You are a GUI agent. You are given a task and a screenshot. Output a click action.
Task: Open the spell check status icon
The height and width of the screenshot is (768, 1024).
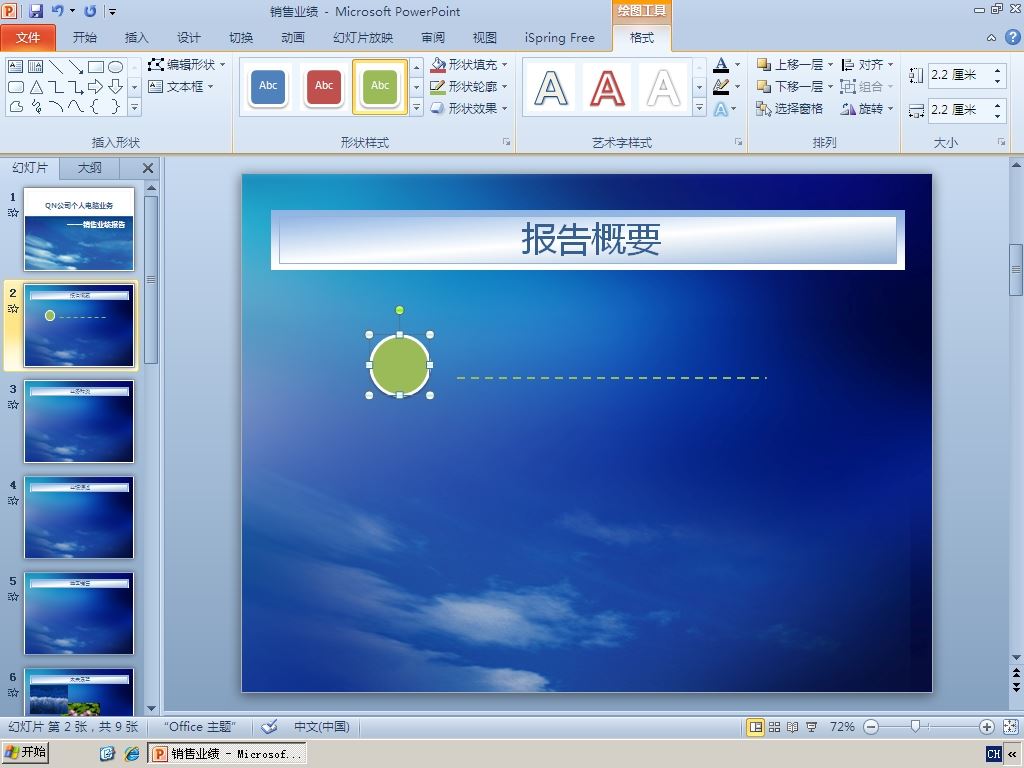pos(269,726)
